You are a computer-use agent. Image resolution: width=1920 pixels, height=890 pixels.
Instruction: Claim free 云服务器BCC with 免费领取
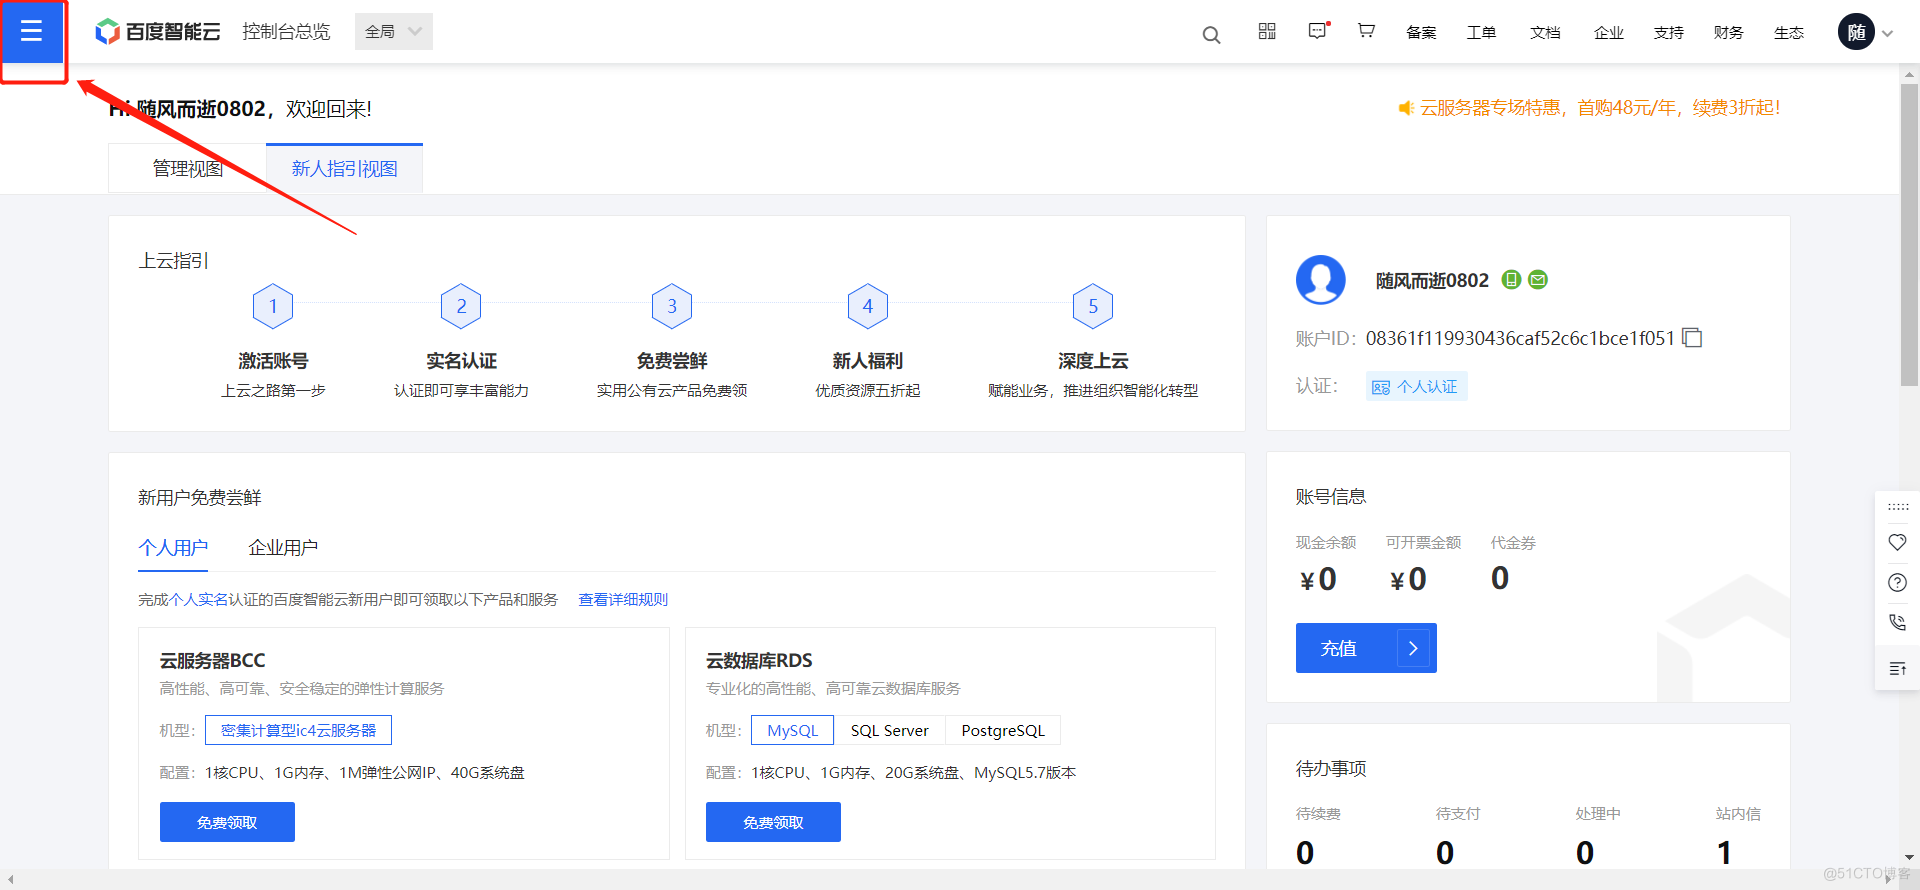pyautogui.click(x=227, y=822)
